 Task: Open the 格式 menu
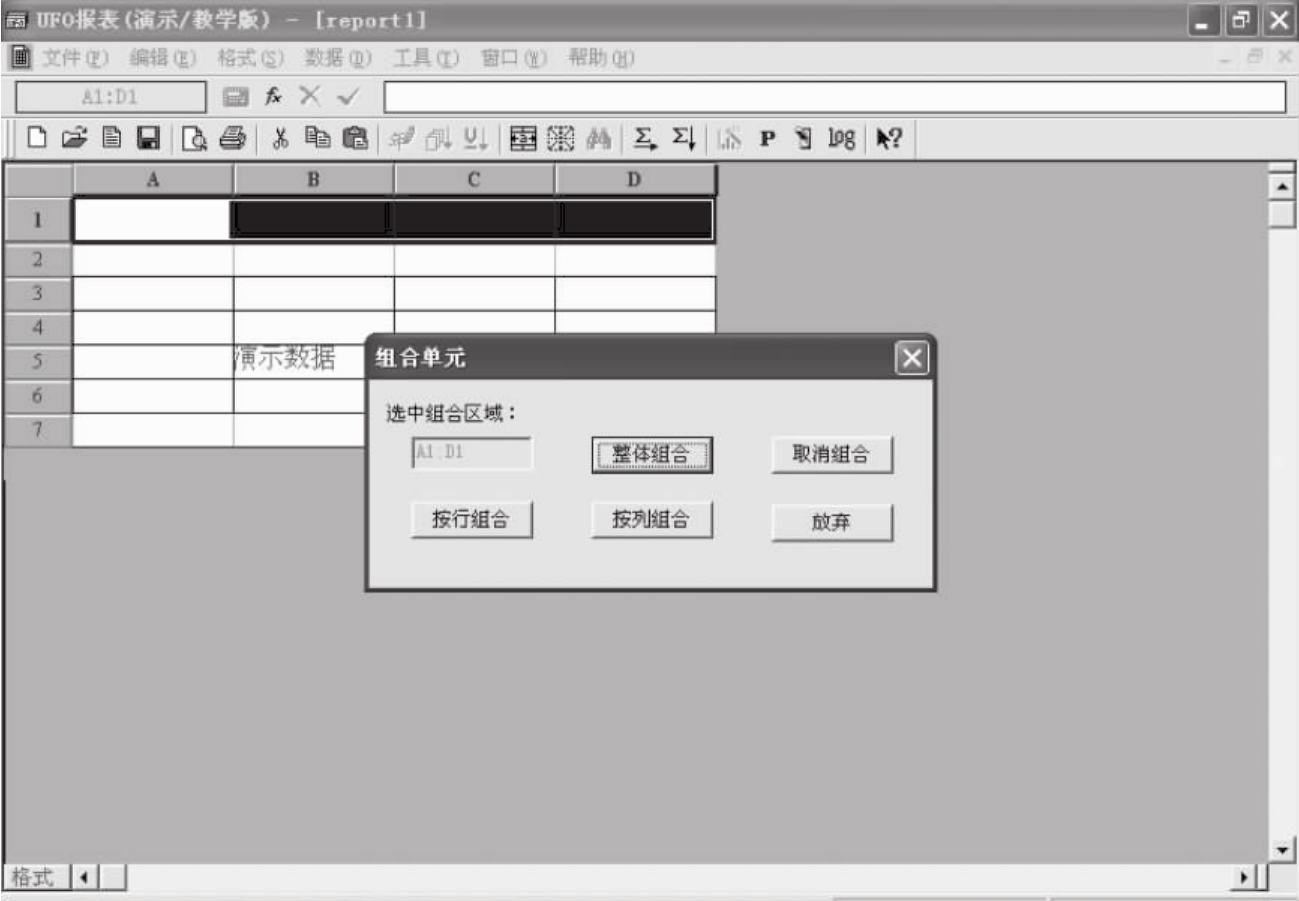tap(251, 58)
